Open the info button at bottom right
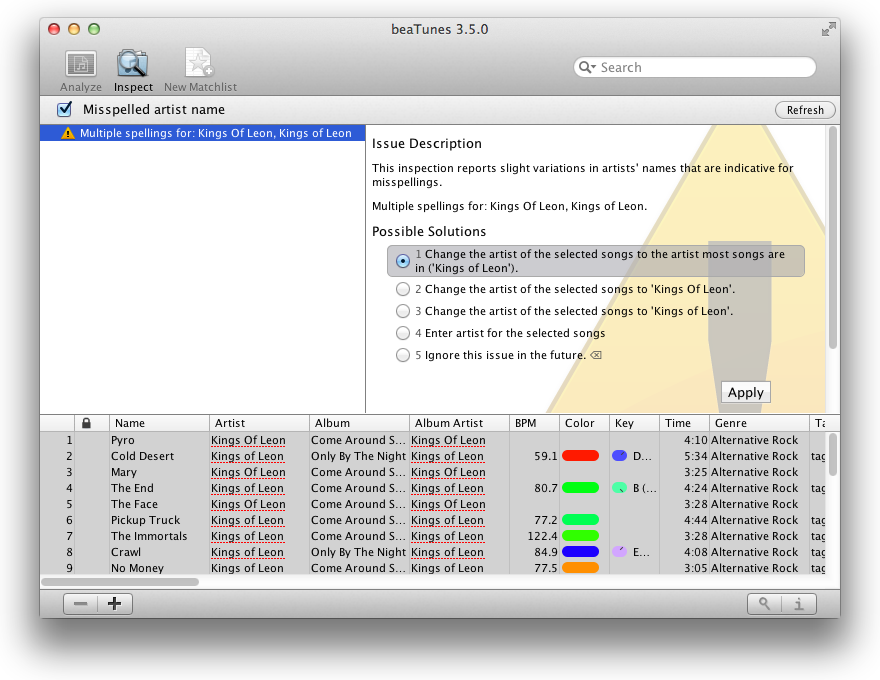The width and height of the screenshot is (880, 680). 799,604
